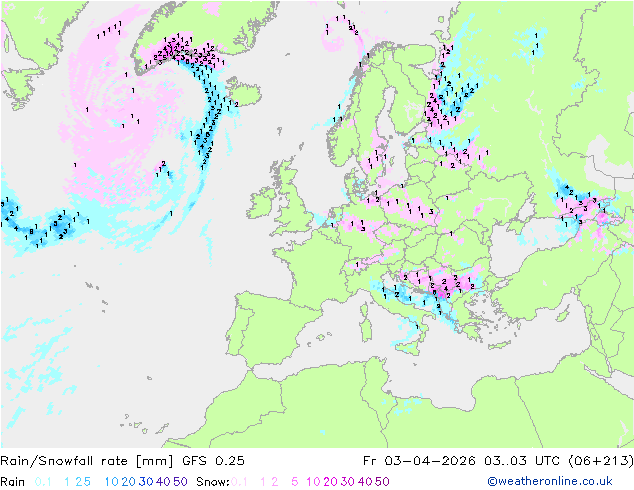This screenshot has width=634, height=490.
Task: Select the 'Rain/Snowfall rate [mm]' title text
Action: click(87, 461)
